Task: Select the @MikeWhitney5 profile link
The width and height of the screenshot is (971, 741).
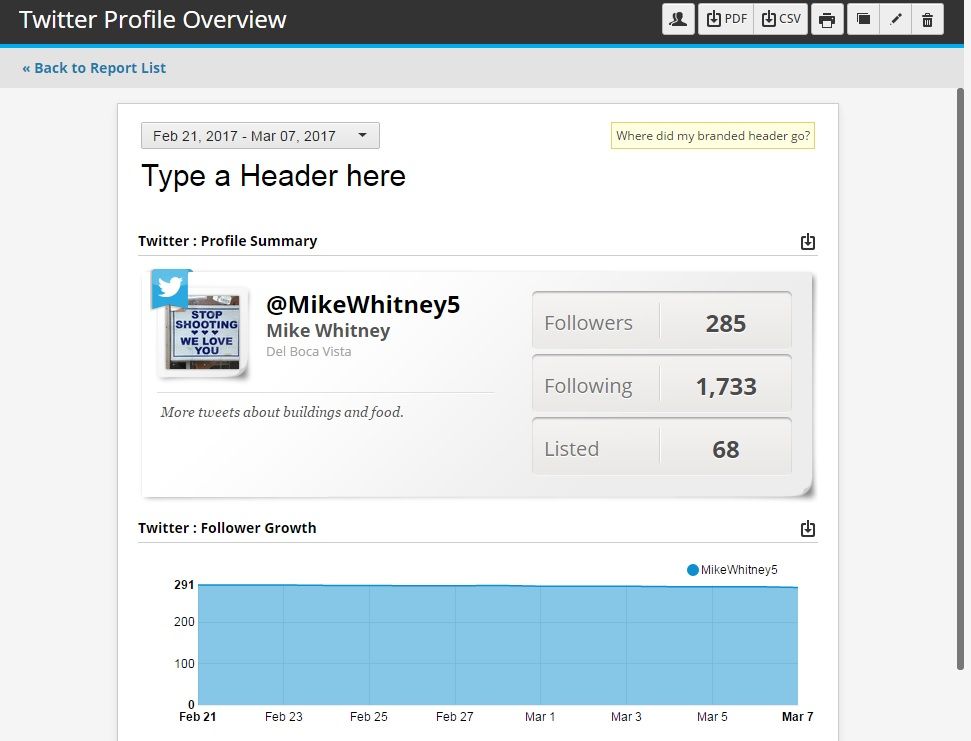Action: tap(363, 304)
